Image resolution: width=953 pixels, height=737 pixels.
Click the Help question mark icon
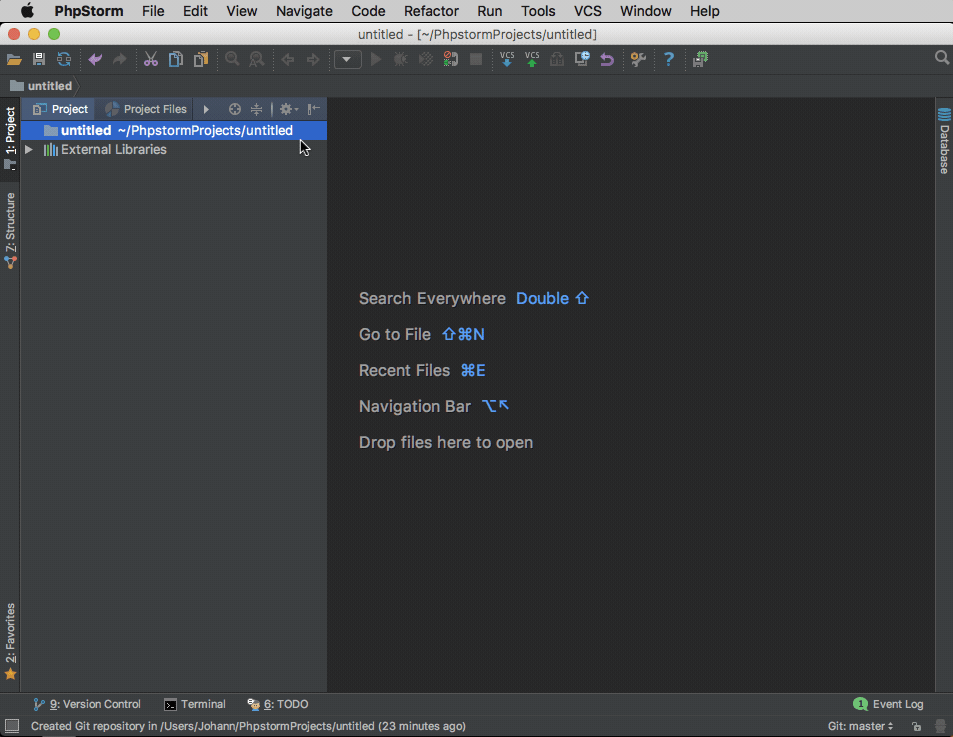[x=669, y=60]
